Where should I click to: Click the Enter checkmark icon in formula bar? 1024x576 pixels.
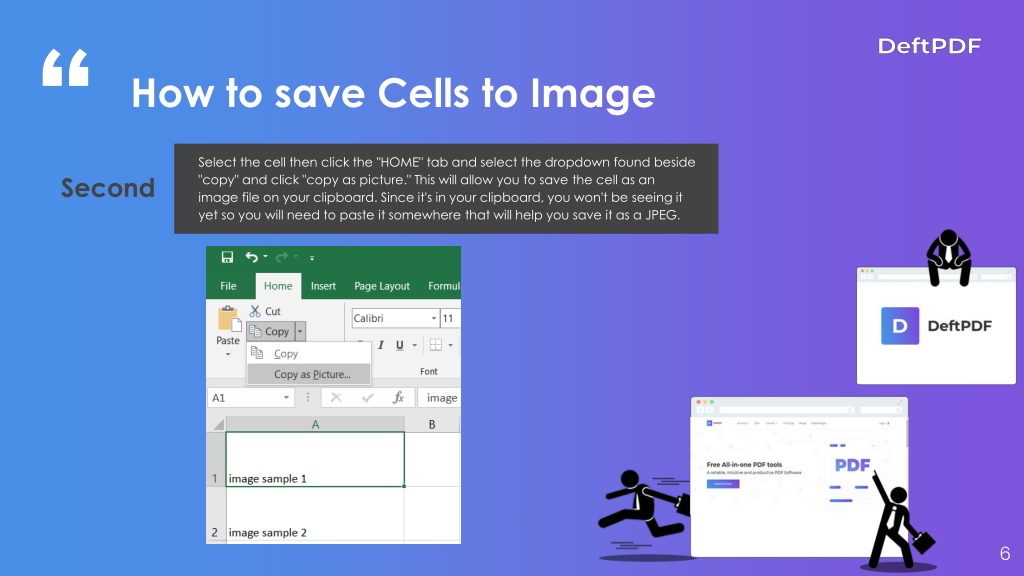click(368, 398)
